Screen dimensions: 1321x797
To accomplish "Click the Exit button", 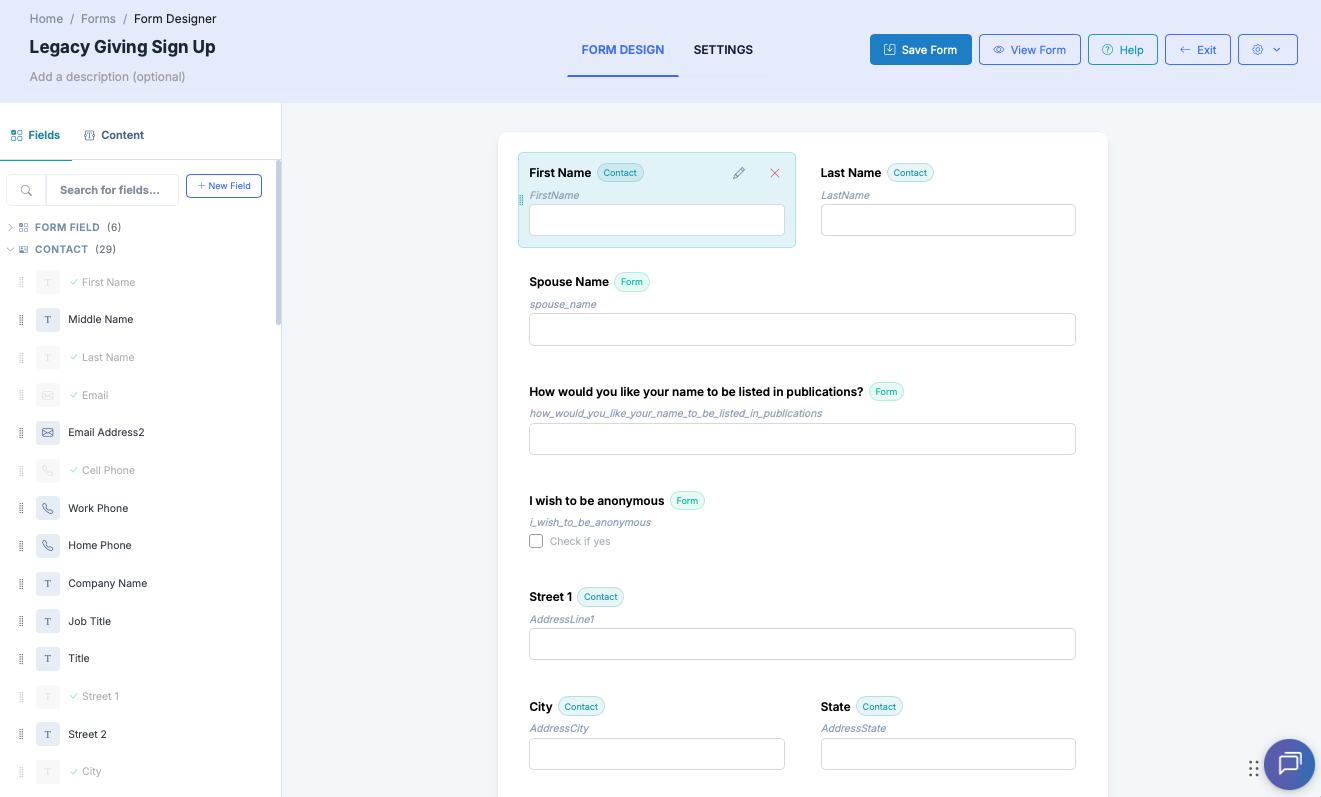I will click(1198, 50).
